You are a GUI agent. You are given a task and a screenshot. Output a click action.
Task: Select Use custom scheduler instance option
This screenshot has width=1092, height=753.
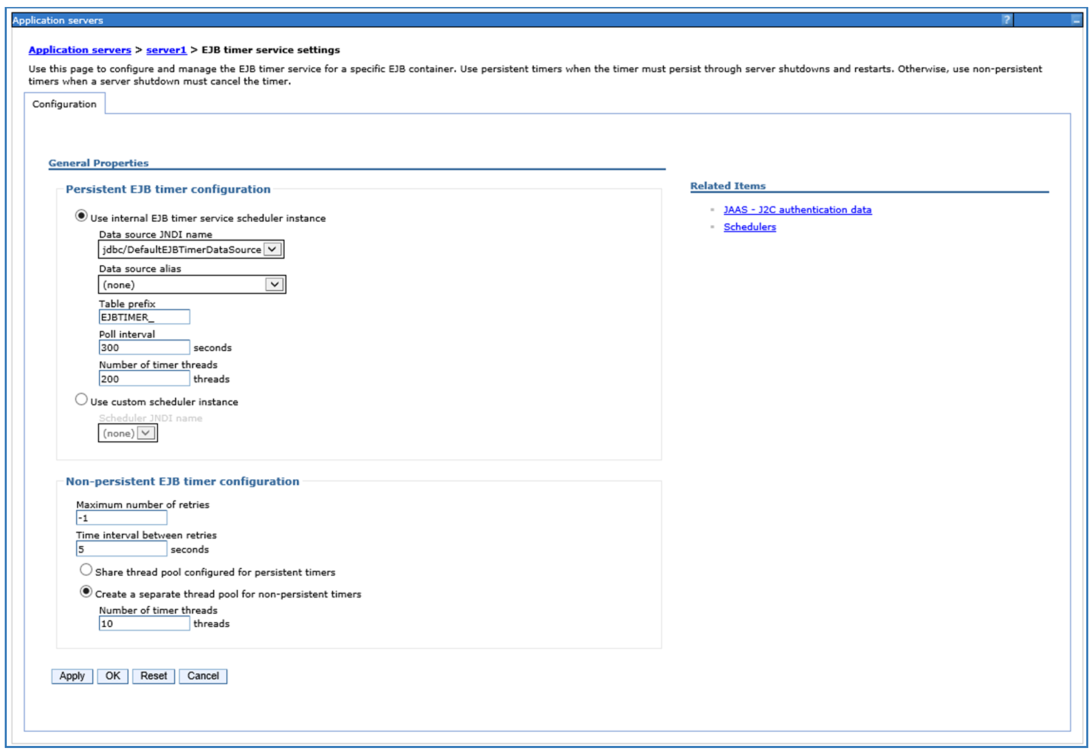coord(82,400)
